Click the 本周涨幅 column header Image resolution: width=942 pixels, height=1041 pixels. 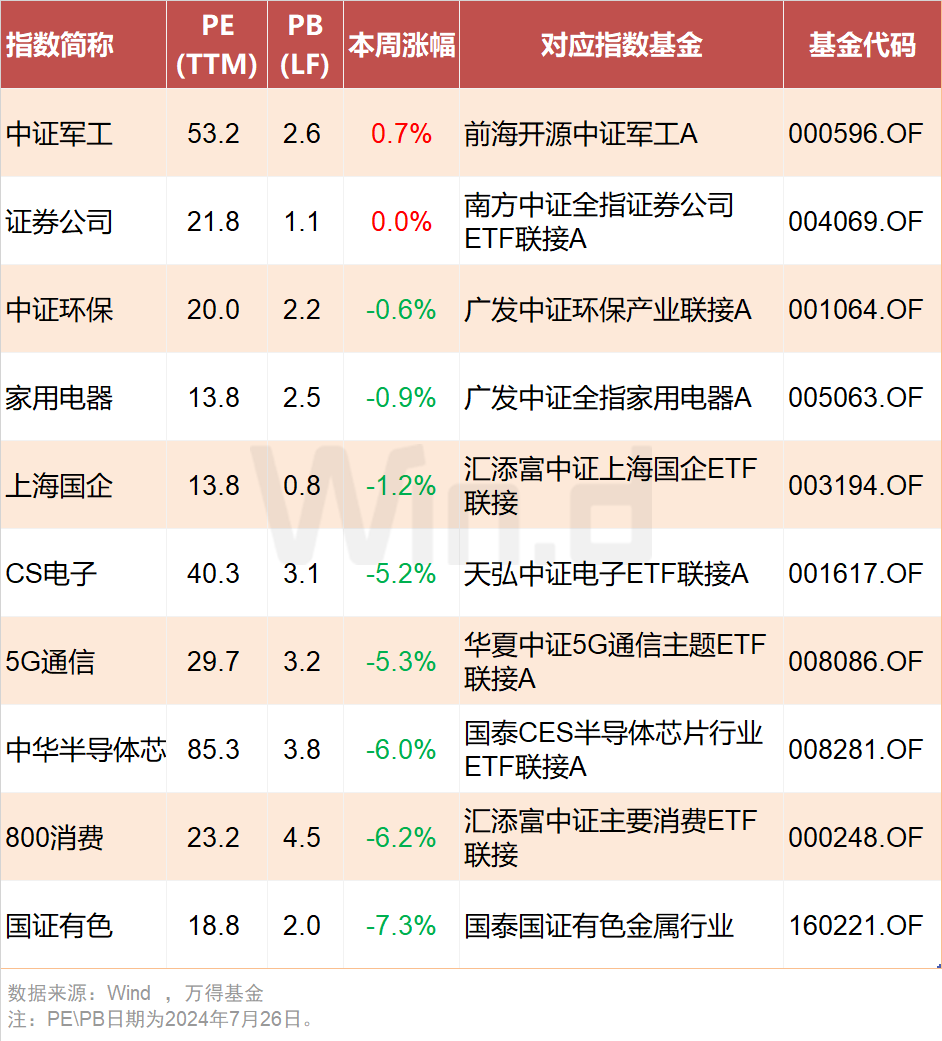(402, 45)
